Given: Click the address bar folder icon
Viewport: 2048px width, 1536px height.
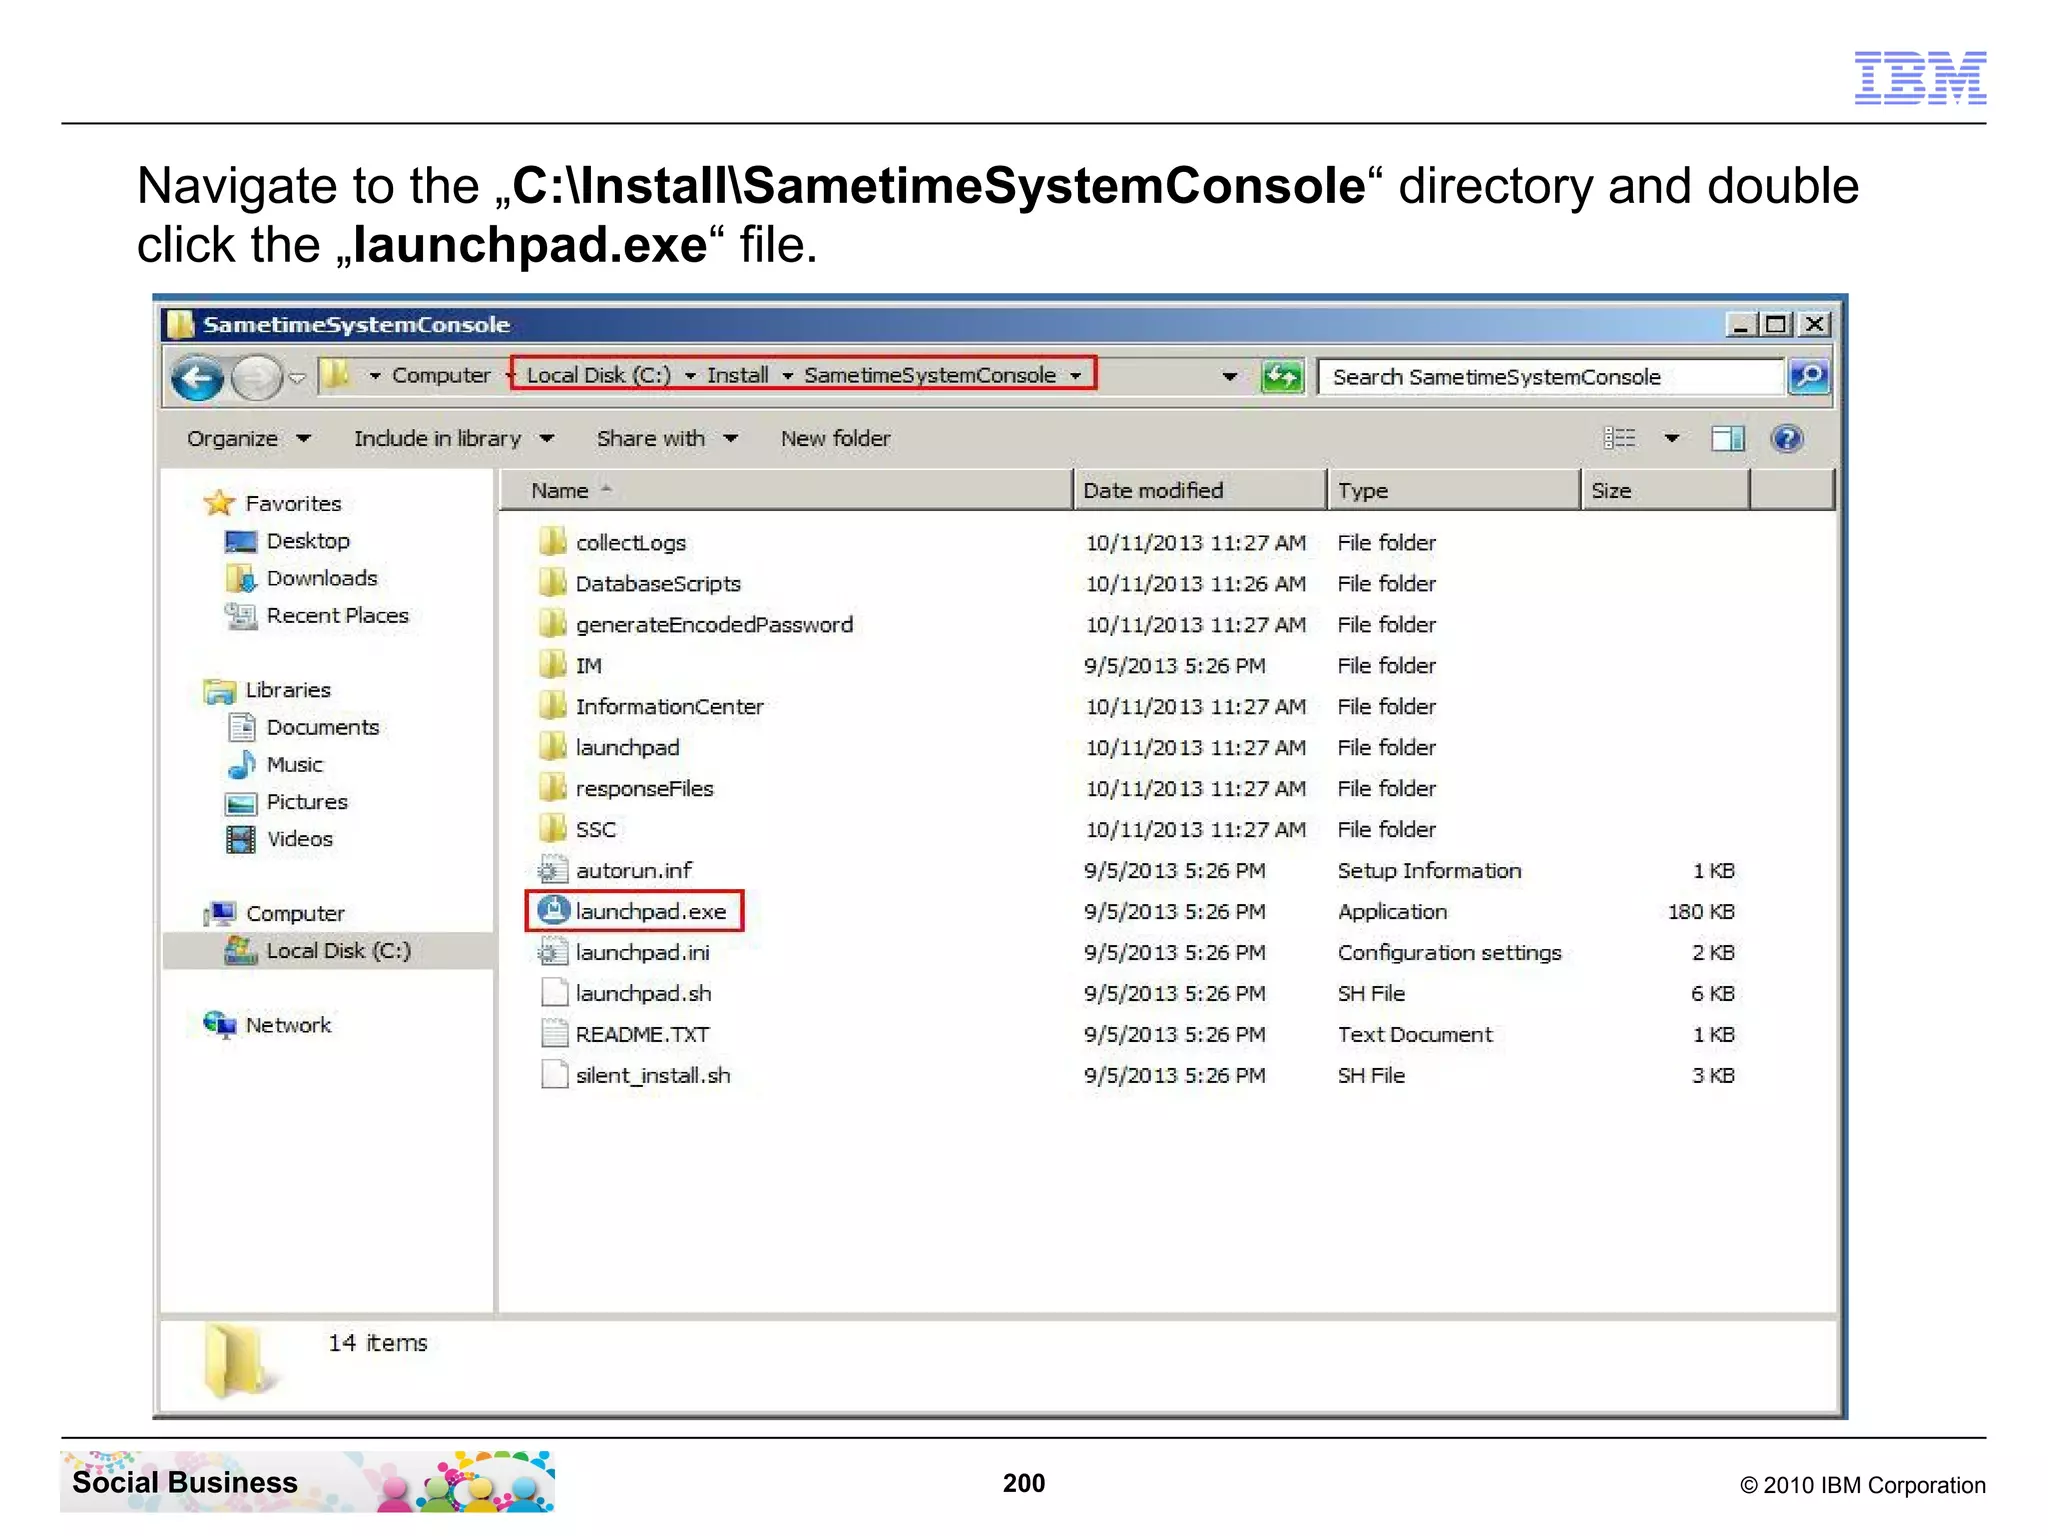Looking at the screenshot, I should (x=336, y=375).
